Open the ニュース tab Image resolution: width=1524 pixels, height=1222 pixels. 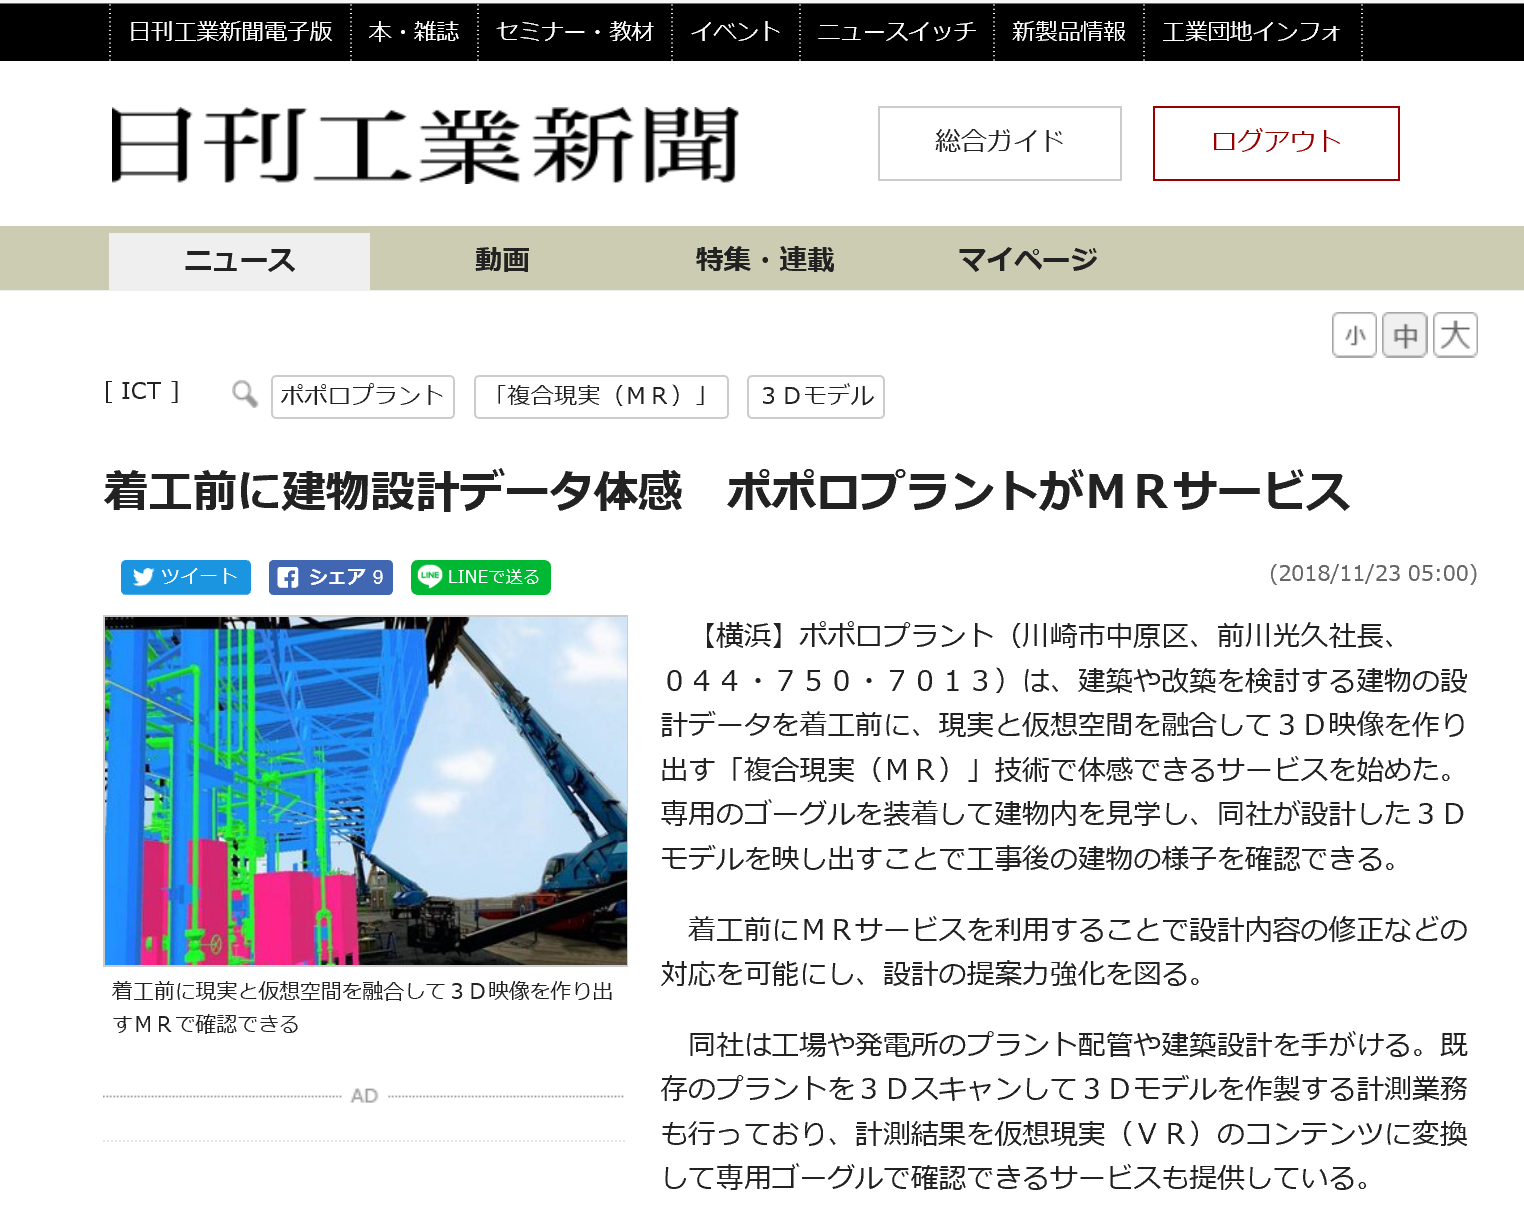point(240,261)
